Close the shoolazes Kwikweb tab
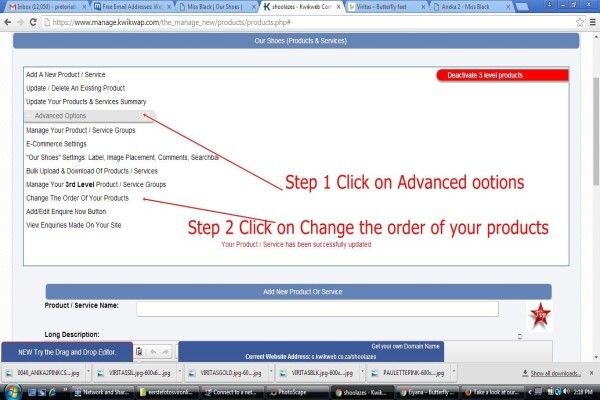Screen dimensions: 600x400 (x=338, y=7)
